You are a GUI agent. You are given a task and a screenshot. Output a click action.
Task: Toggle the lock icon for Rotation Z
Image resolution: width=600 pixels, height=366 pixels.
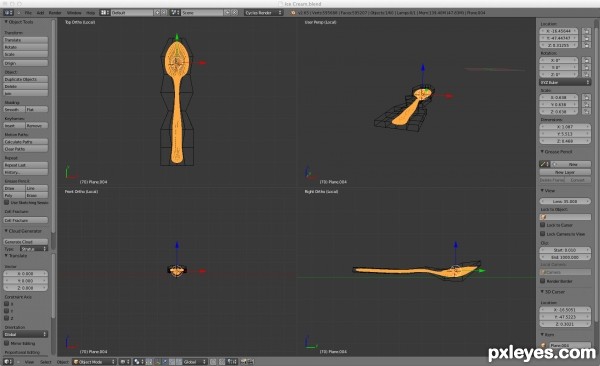[x=586, y=74]
